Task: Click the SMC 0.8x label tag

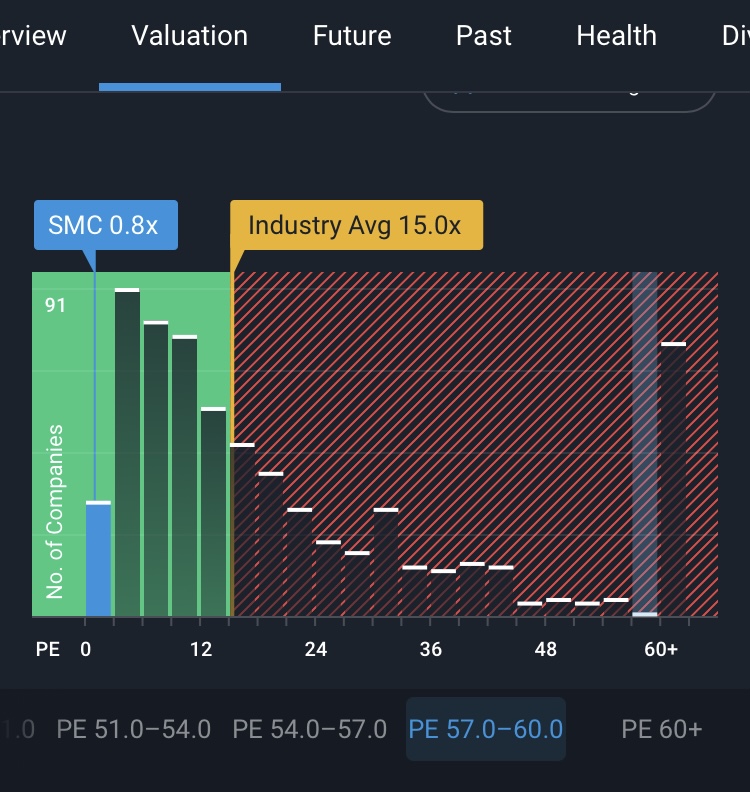Action: (106, 225)
